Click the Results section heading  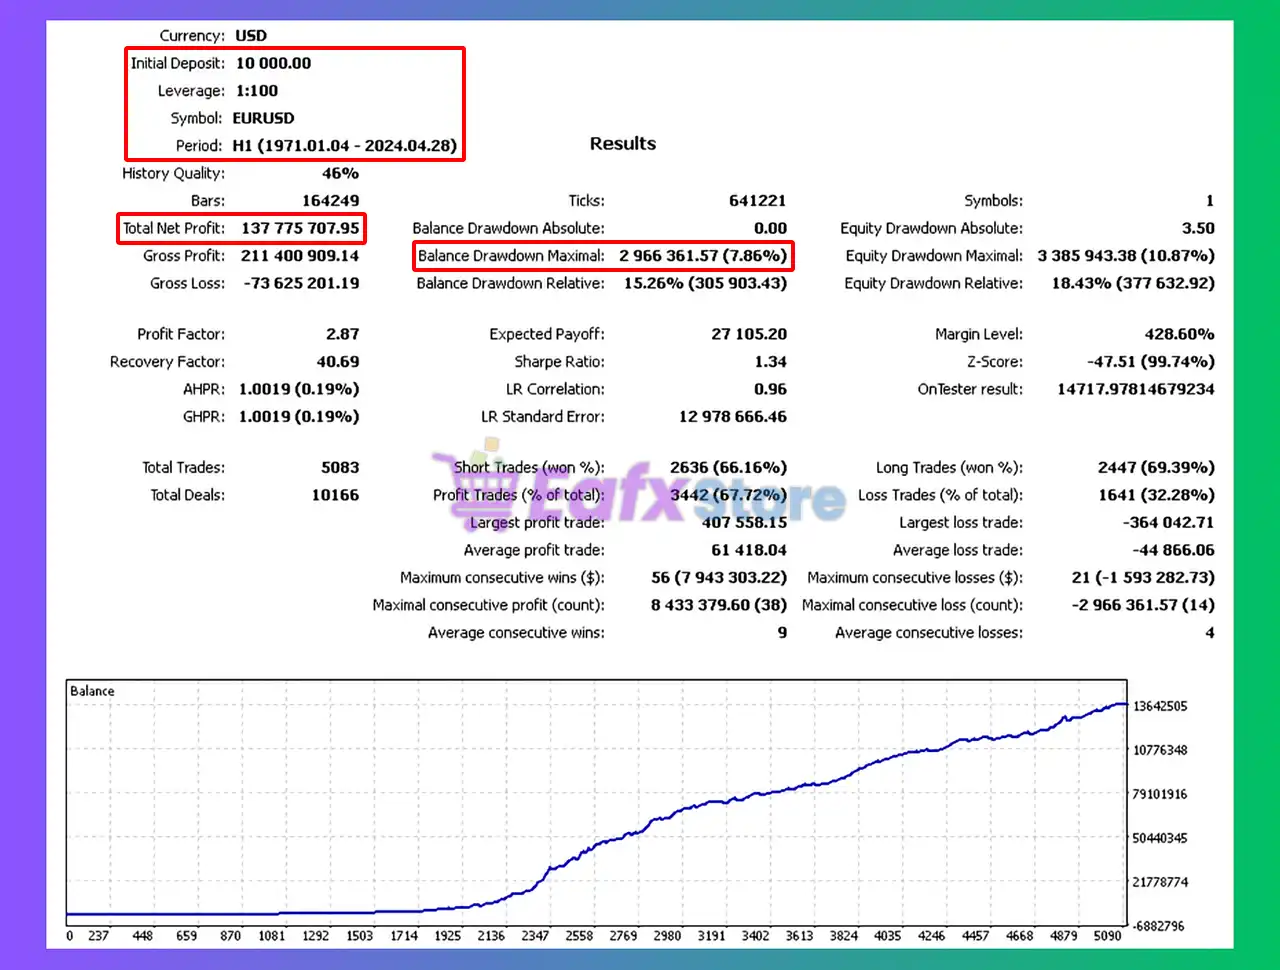click(622, 144)
